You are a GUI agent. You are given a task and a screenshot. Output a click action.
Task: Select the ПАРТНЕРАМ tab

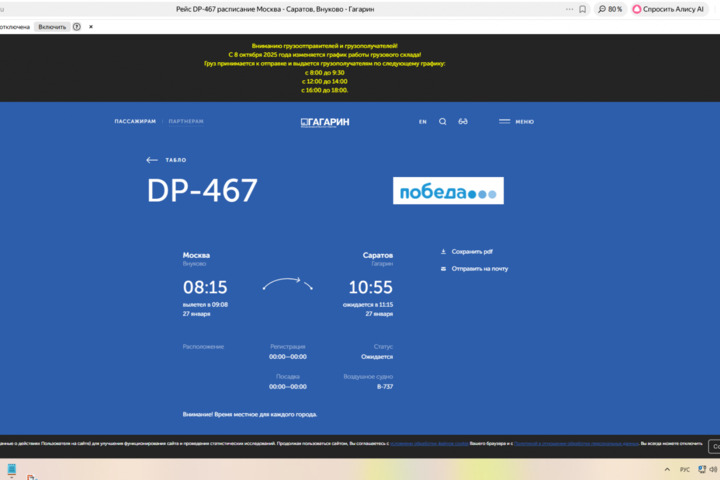tap(186, 121)
